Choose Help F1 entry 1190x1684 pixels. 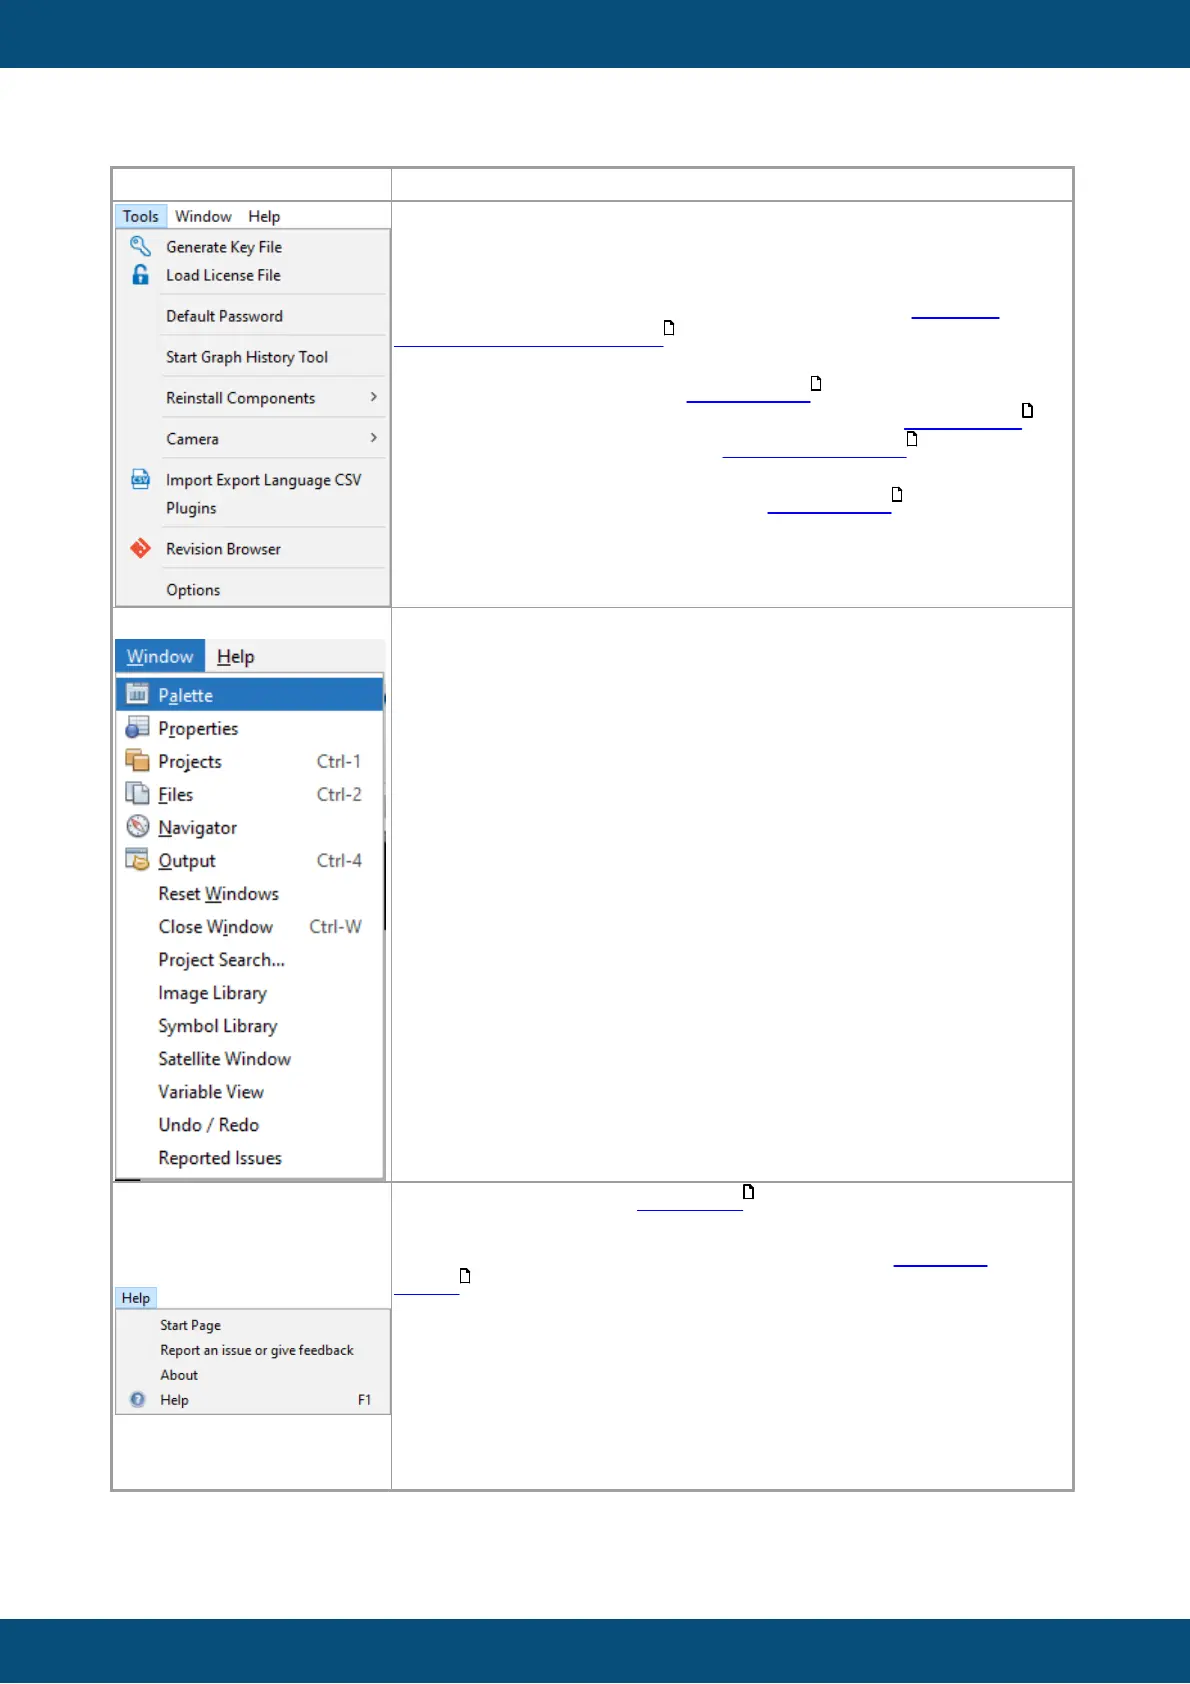(x=252, y=1400)
